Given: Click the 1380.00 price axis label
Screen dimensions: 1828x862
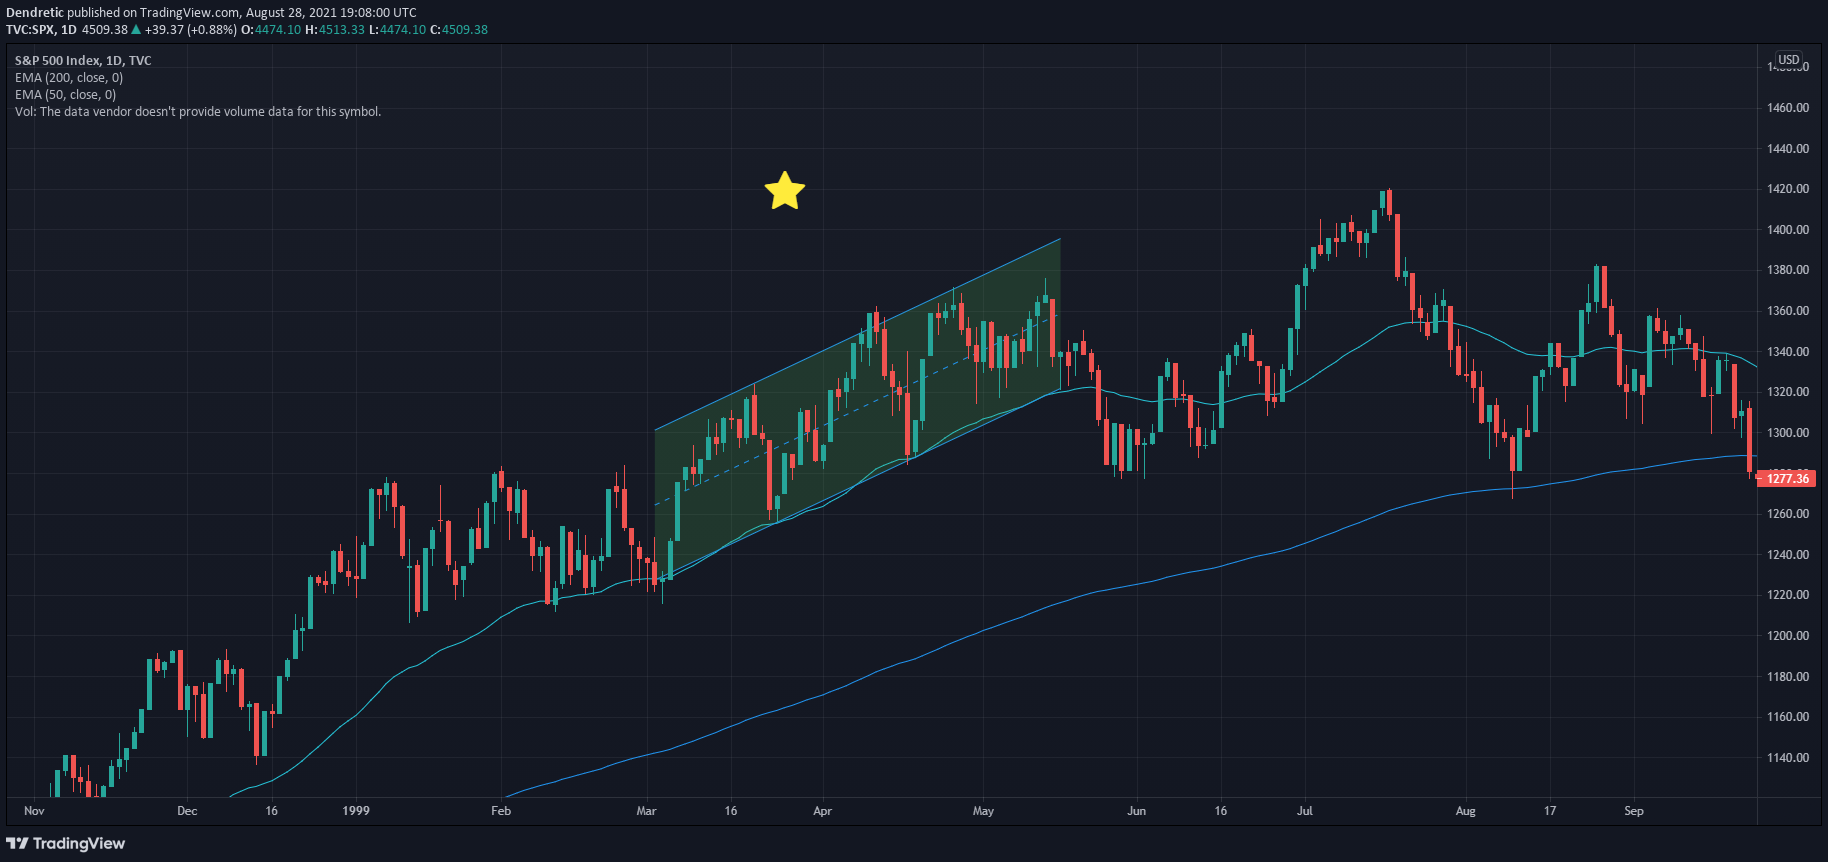Looking at the screenshot, I should [1788, 270].
